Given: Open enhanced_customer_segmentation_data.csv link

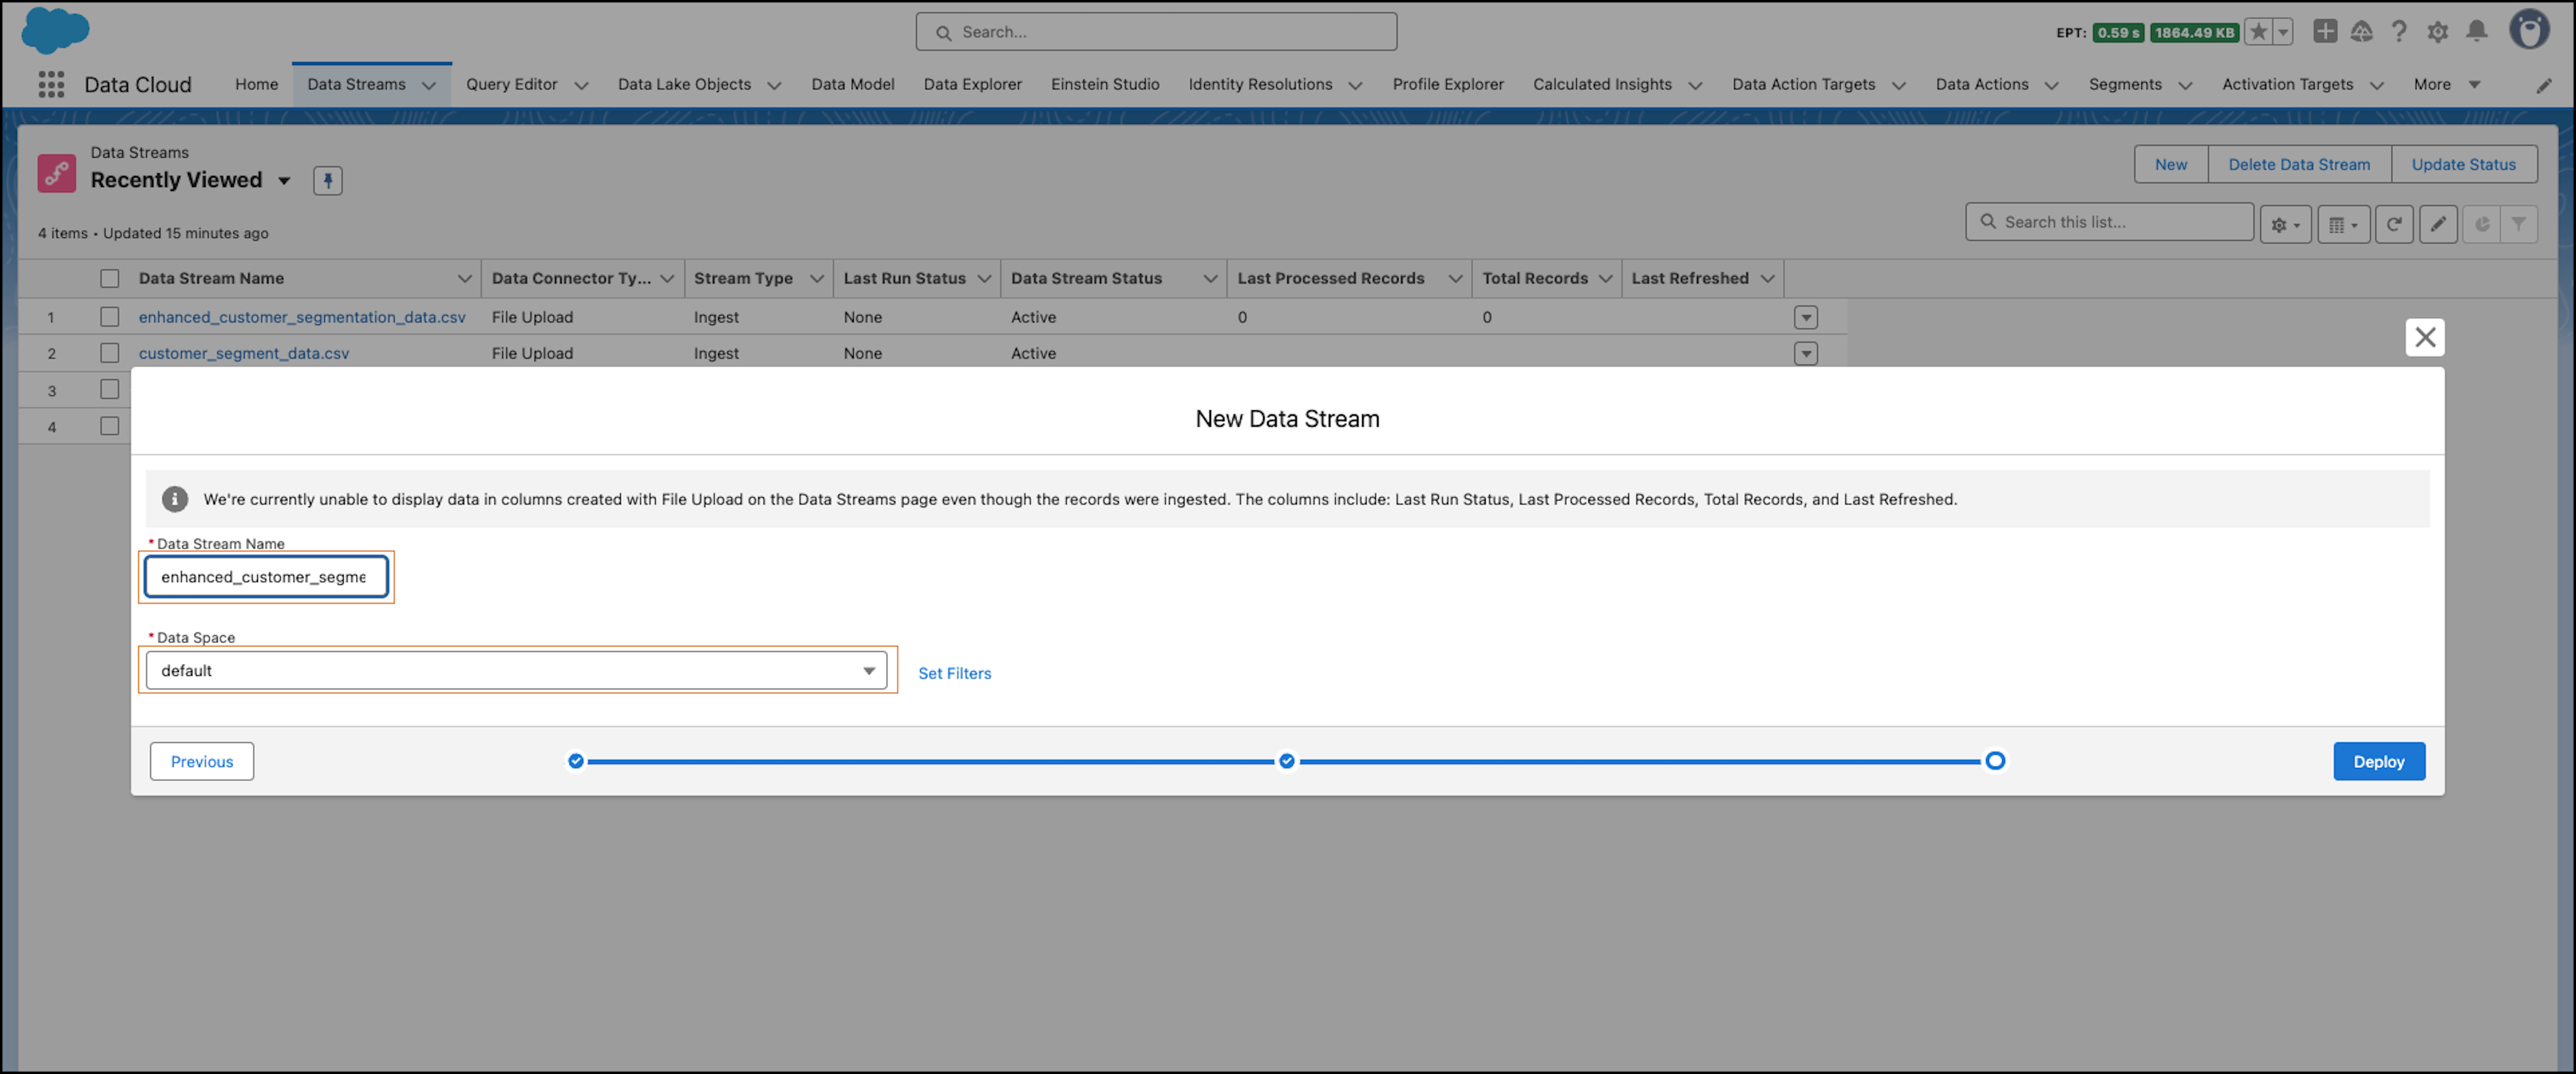Looking at the screenshot, I should pyautogui.click(x=302, y=317).
